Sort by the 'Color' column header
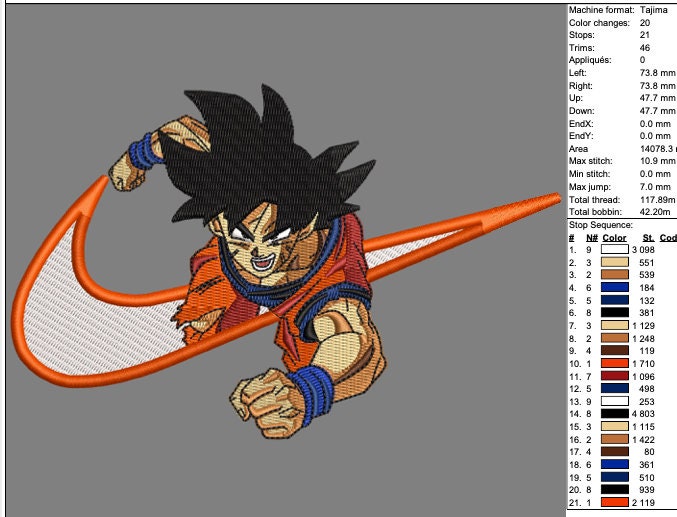 pos(614,238)
